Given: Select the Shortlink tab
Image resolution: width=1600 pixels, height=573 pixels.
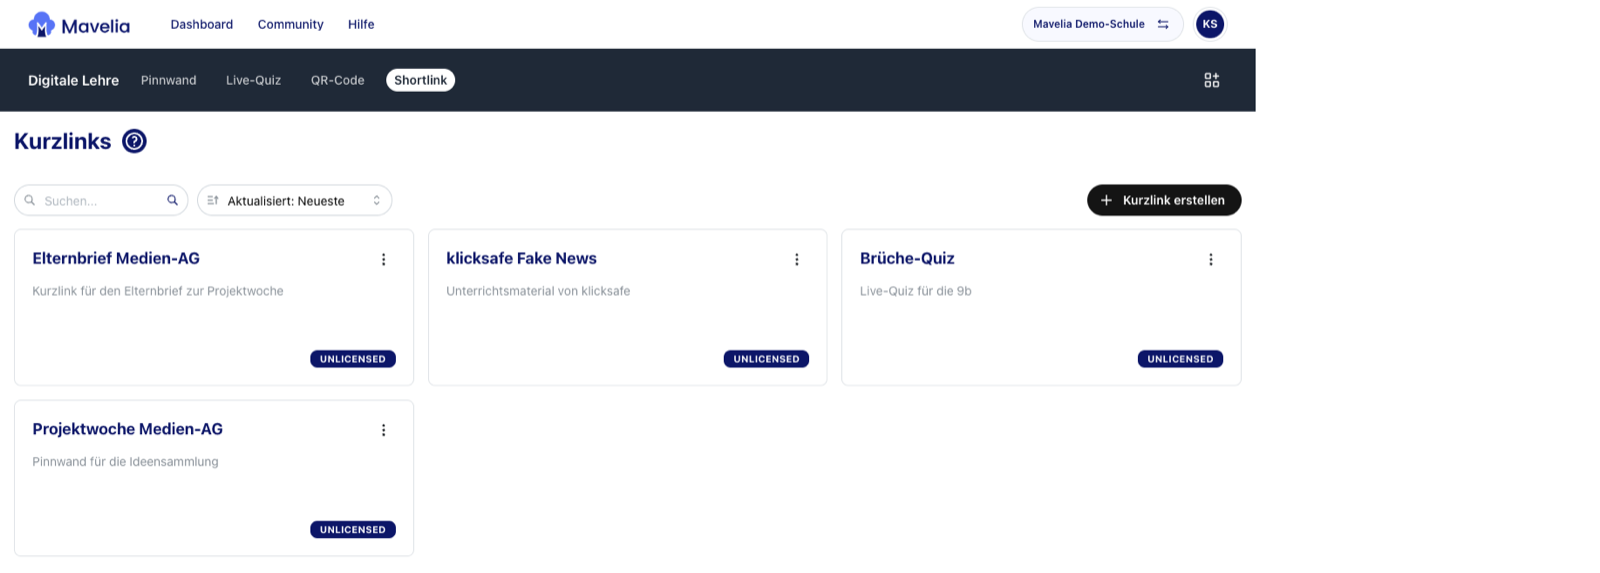Looking at the screenshot, I should pyautogui.click(x=420, y=80).
